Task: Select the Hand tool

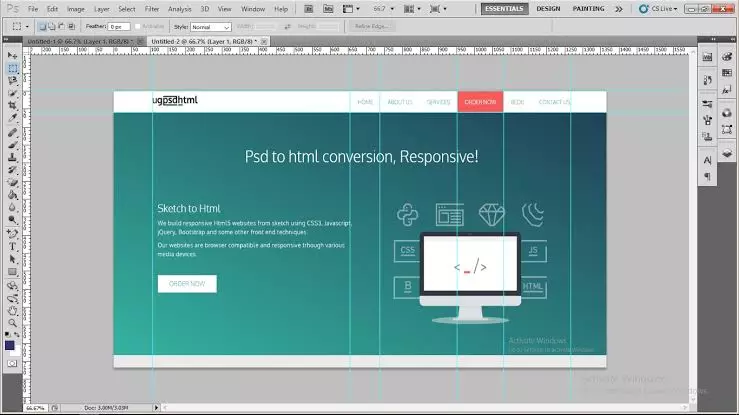Action: (12, 310)
